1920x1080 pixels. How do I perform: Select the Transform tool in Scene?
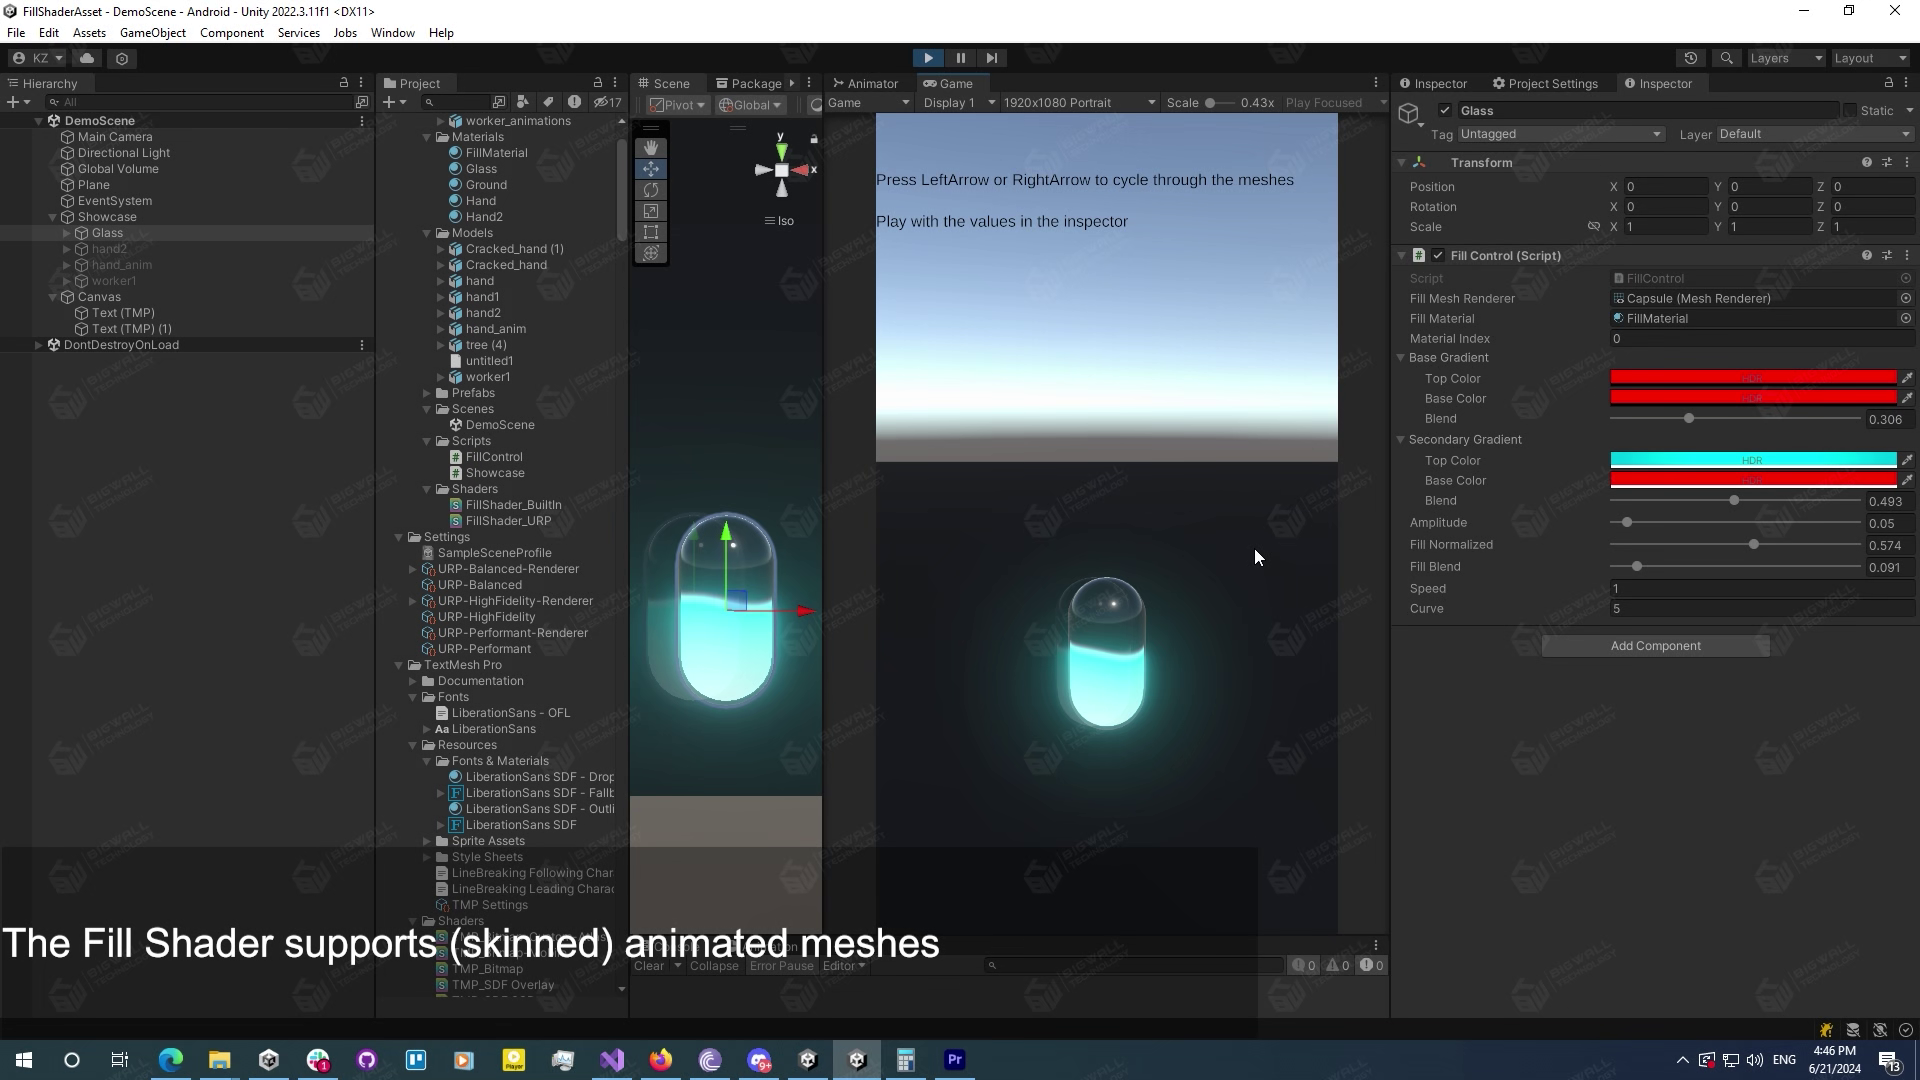coord(651,253)
